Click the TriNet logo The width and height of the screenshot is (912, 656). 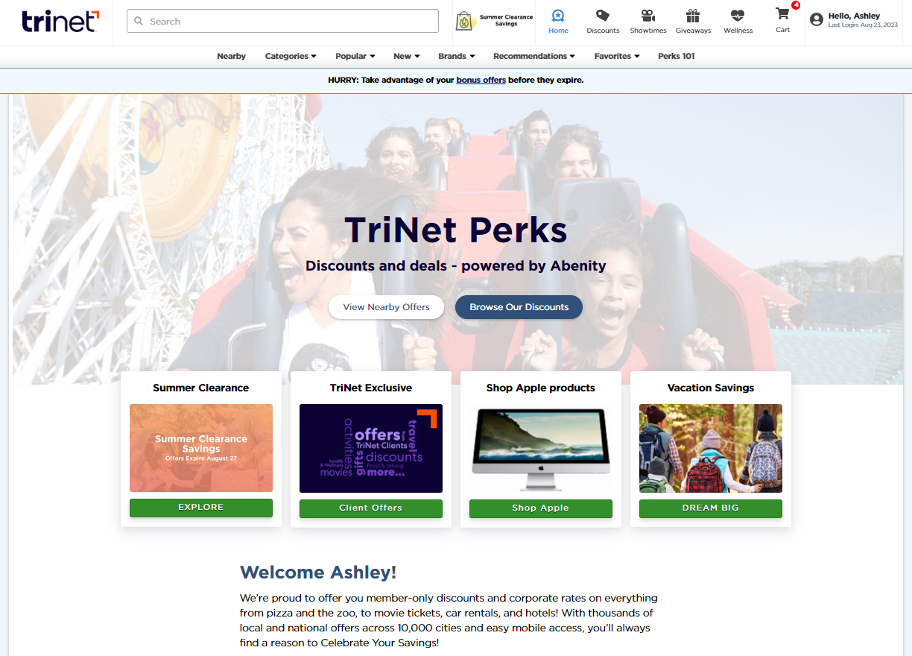coord(60,22)
